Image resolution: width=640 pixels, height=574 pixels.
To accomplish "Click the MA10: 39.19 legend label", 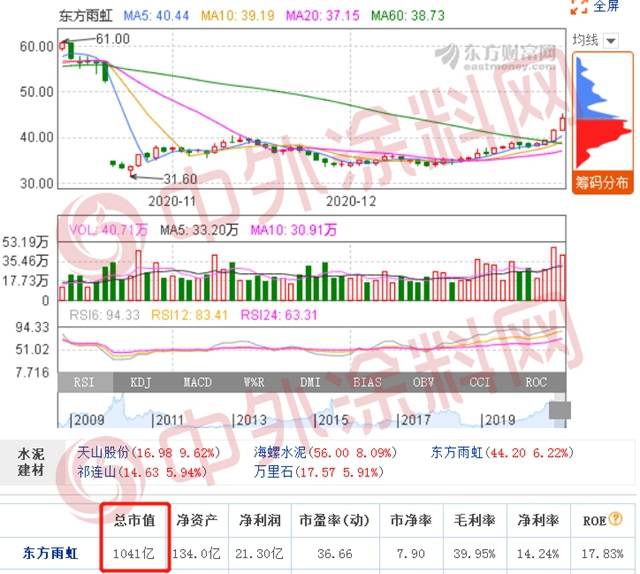I will pyautogui.click(x=238, y=16).
